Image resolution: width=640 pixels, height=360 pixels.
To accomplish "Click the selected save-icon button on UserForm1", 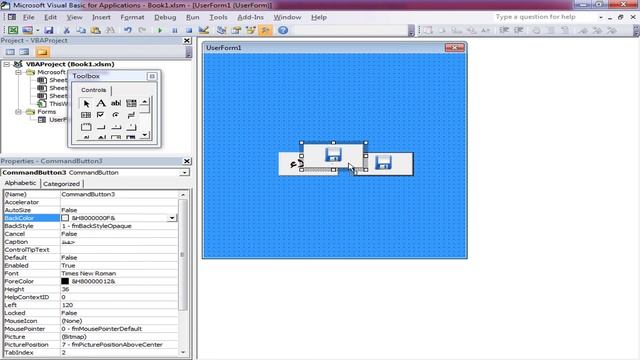I will click(x=333, y=156).
